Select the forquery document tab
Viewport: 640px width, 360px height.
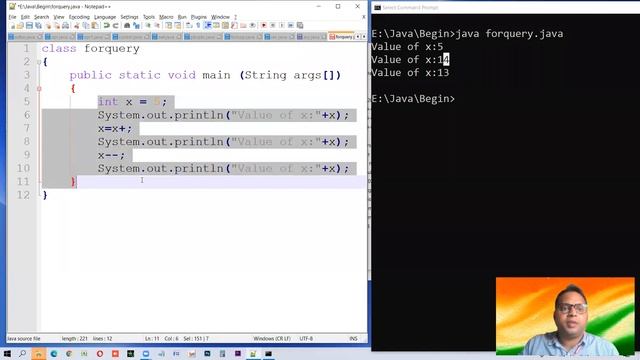341,37
